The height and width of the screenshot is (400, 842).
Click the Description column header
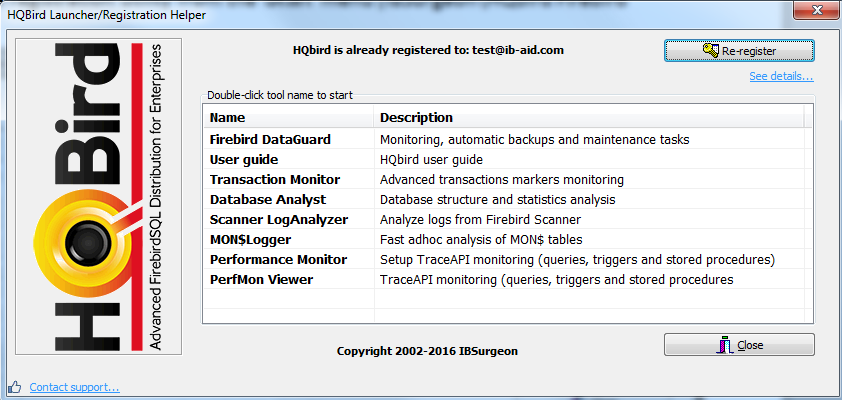[590, 118]
